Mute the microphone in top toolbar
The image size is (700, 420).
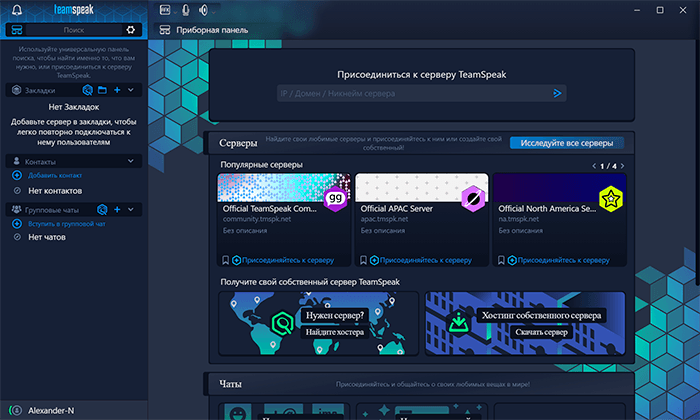point(186,10)
